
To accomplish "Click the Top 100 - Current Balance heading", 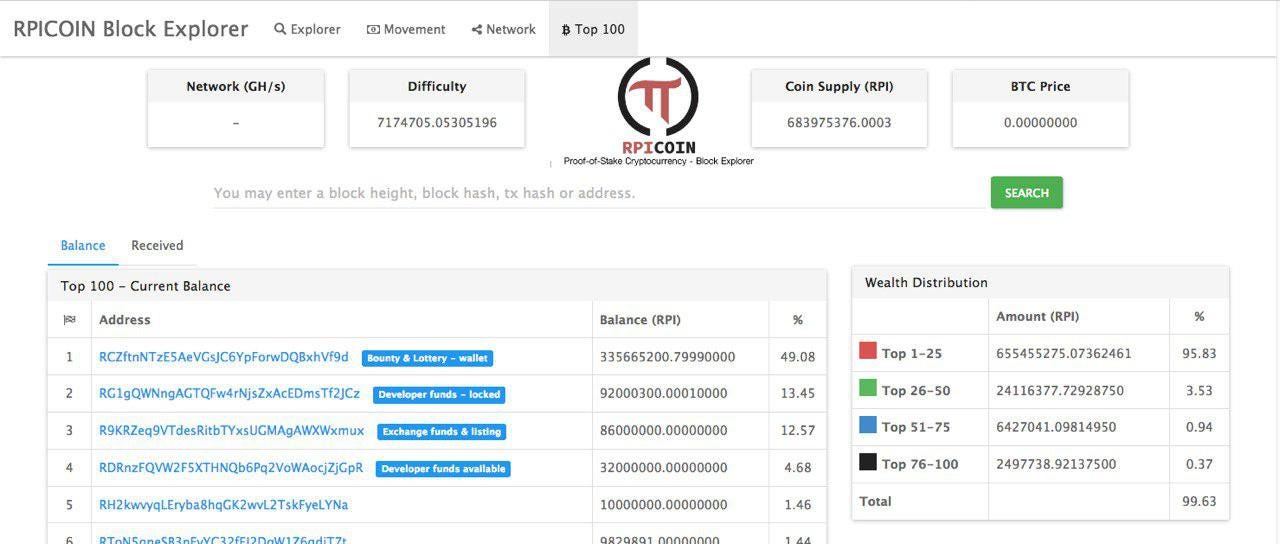I will pyautogui.click(x=146, y=286).
